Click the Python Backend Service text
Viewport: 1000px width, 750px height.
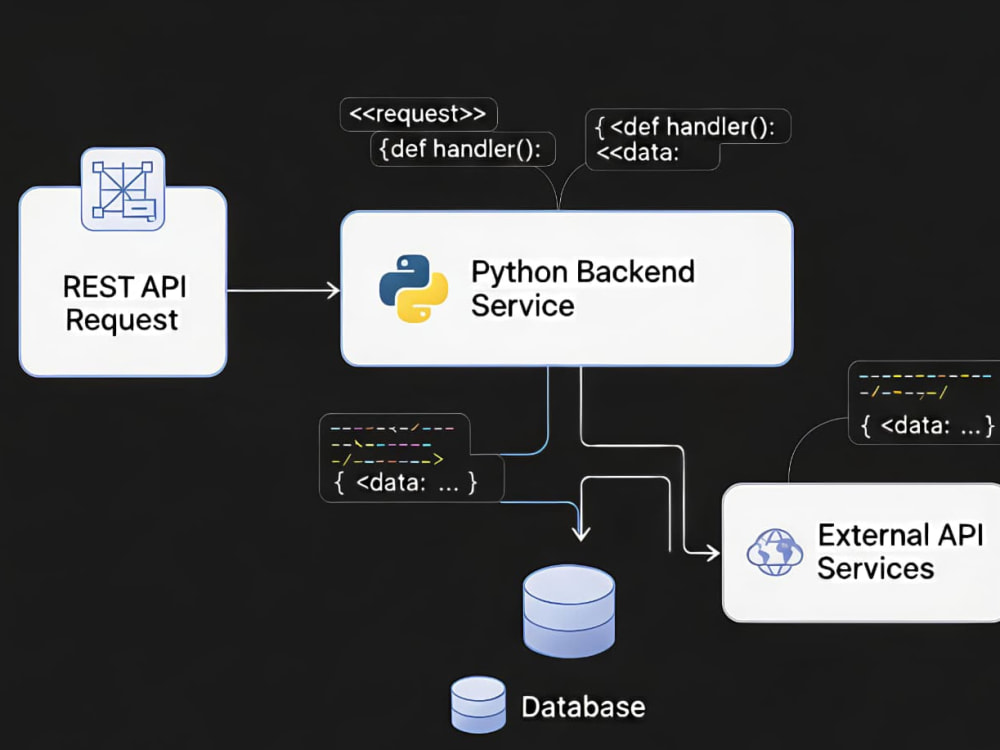tap(582, 288)
